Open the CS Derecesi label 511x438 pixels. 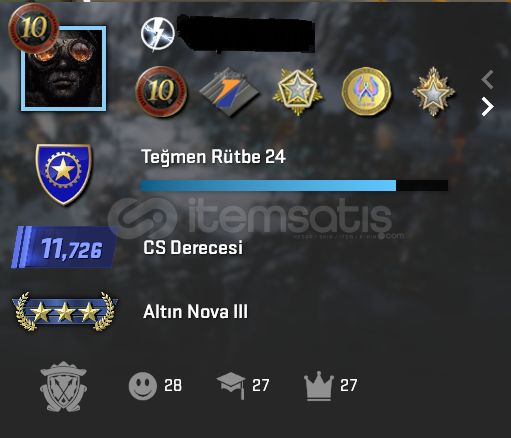(x=193, y=248)
